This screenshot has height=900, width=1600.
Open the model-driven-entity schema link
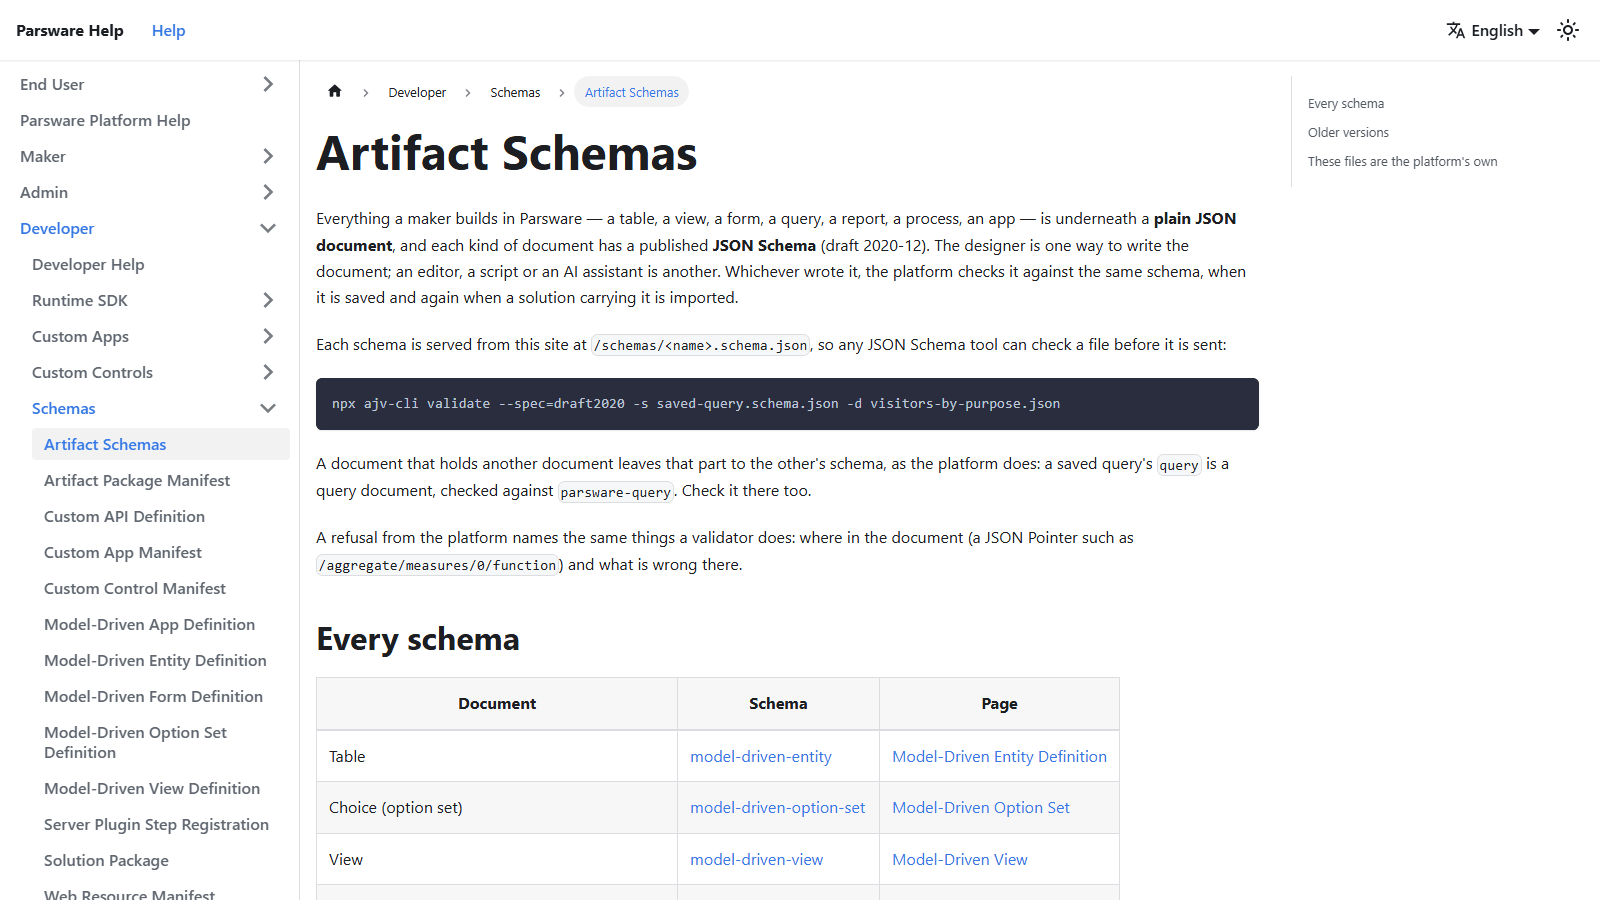[761, 756]
